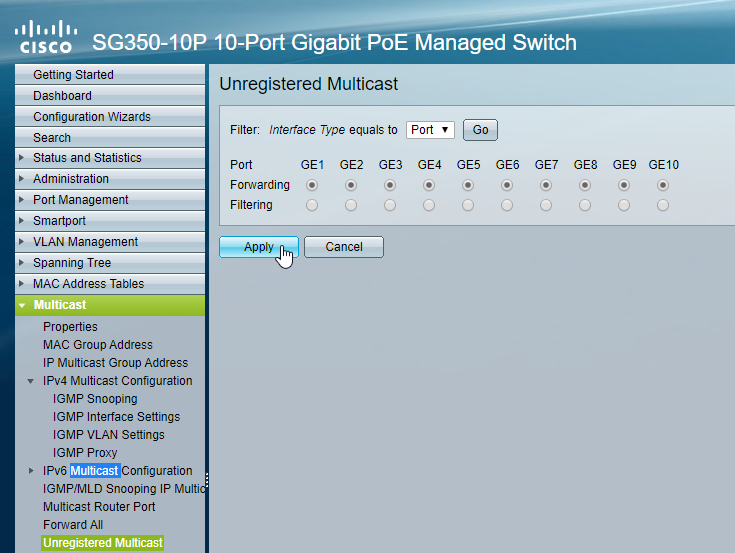Expand the Spanning Tree arrow

coord(21,263)
